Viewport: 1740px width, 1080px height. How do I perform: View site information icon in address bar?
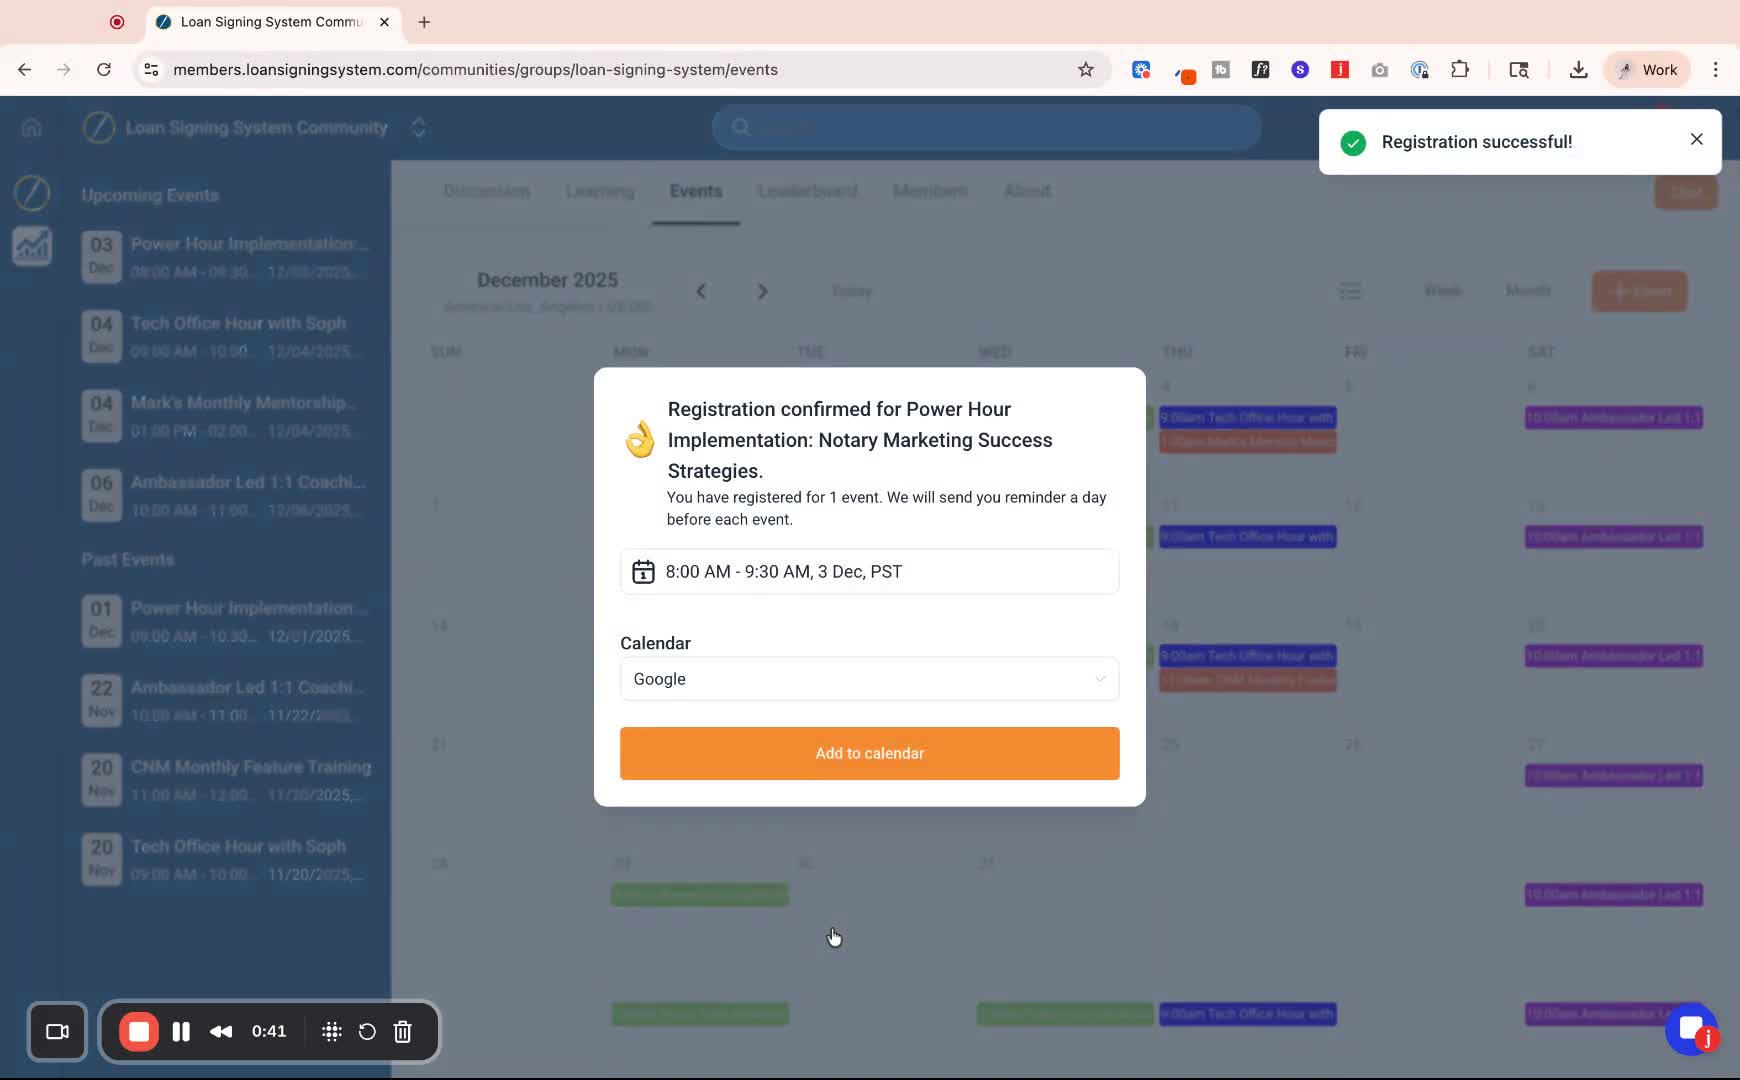pos(151,69)
